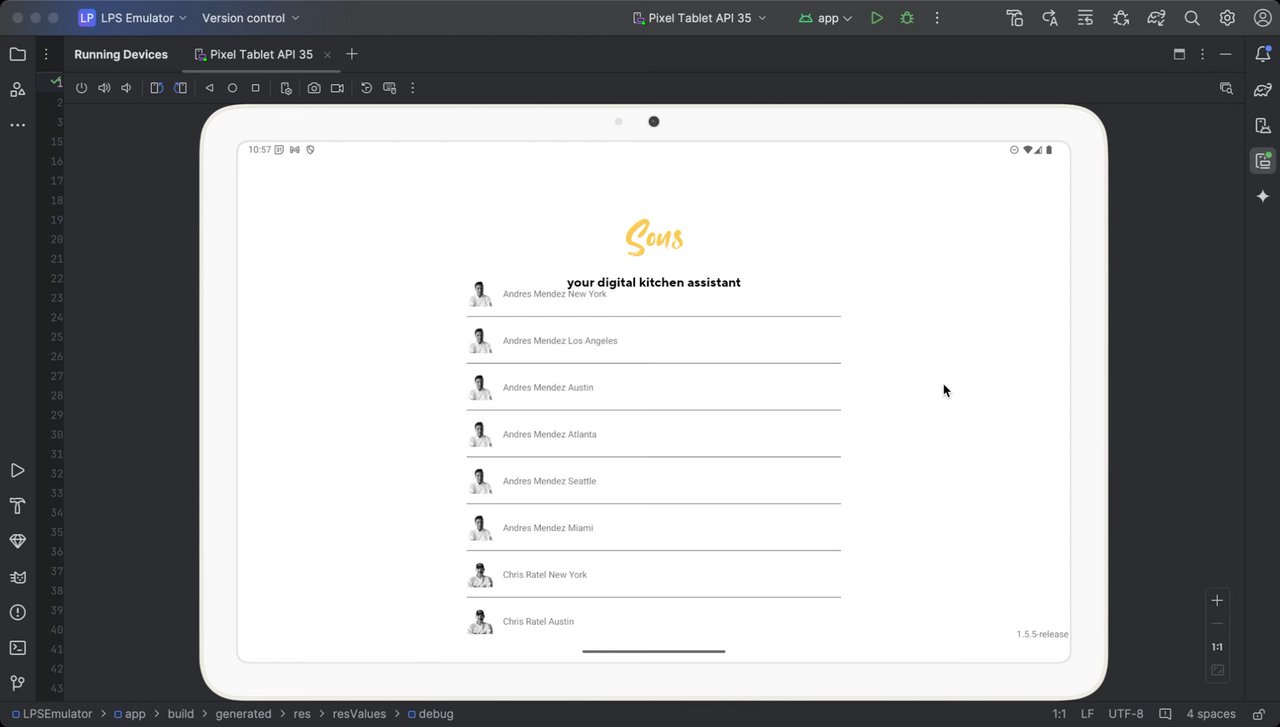
Task: Open the Build hammer tool window in the left sidebar
Action: coord(17,505)
